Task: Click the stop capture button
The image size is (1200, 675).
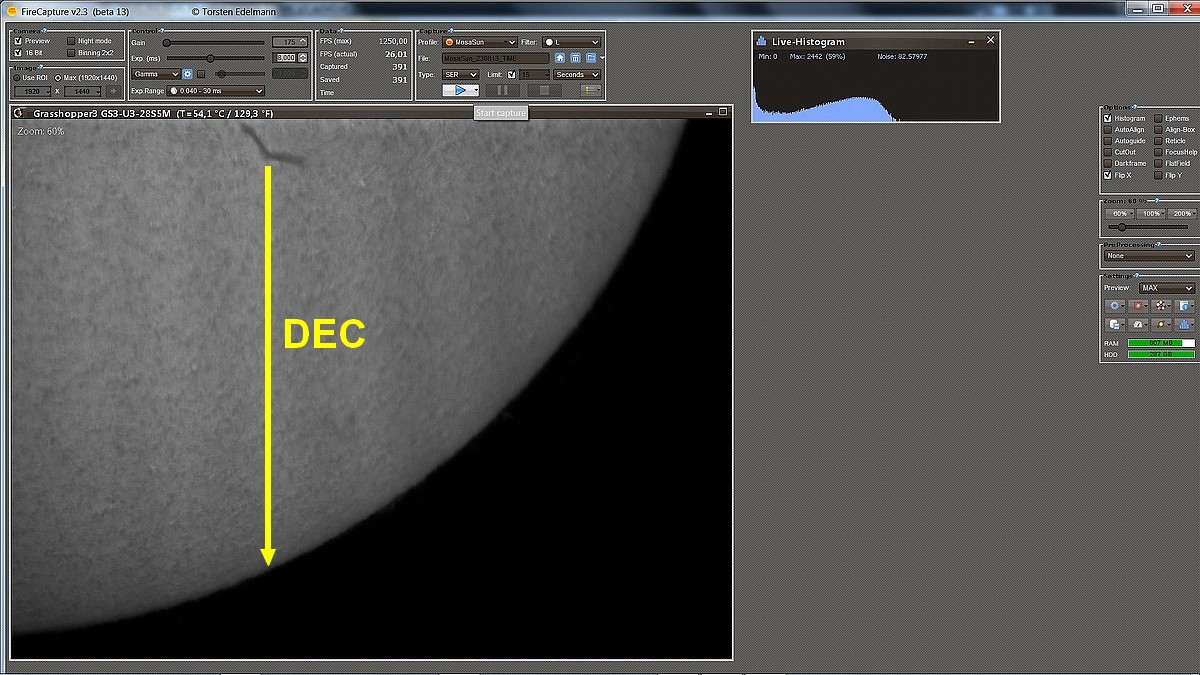Action: 544,90
